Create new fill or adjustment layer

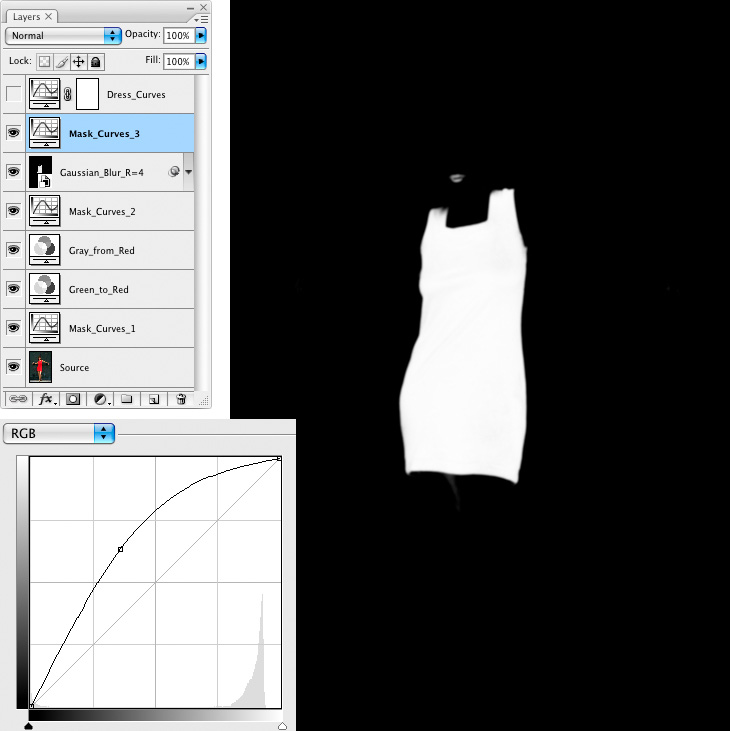pyautogui.click(x=101, y=398)
